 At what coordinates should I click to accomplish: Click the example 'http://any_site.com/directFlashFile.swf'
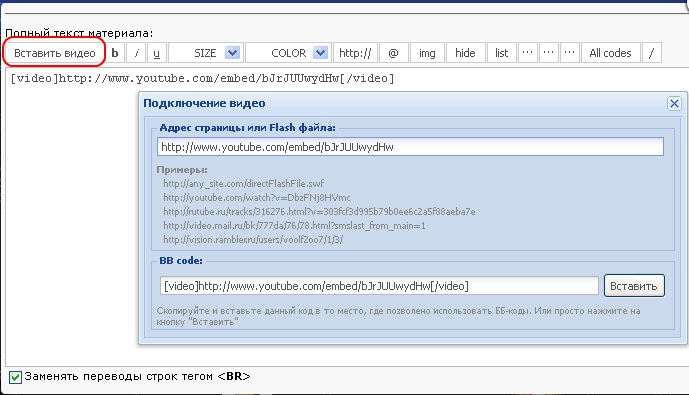[243, 184]
